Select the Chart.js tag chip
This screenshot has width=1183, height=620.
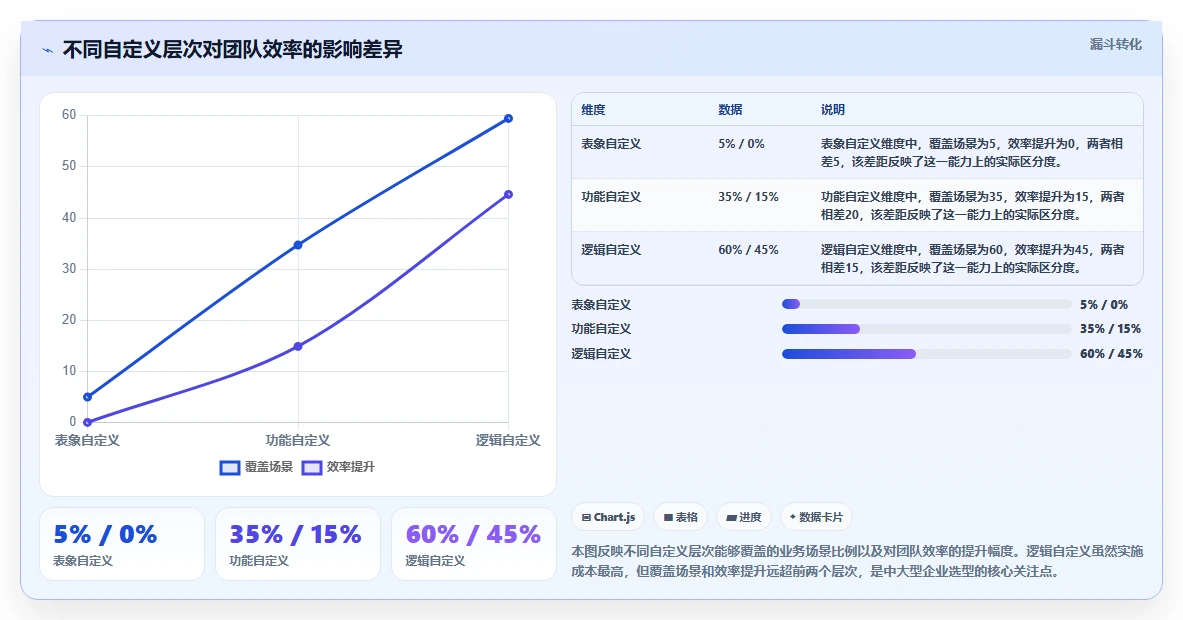click(608, 517)
